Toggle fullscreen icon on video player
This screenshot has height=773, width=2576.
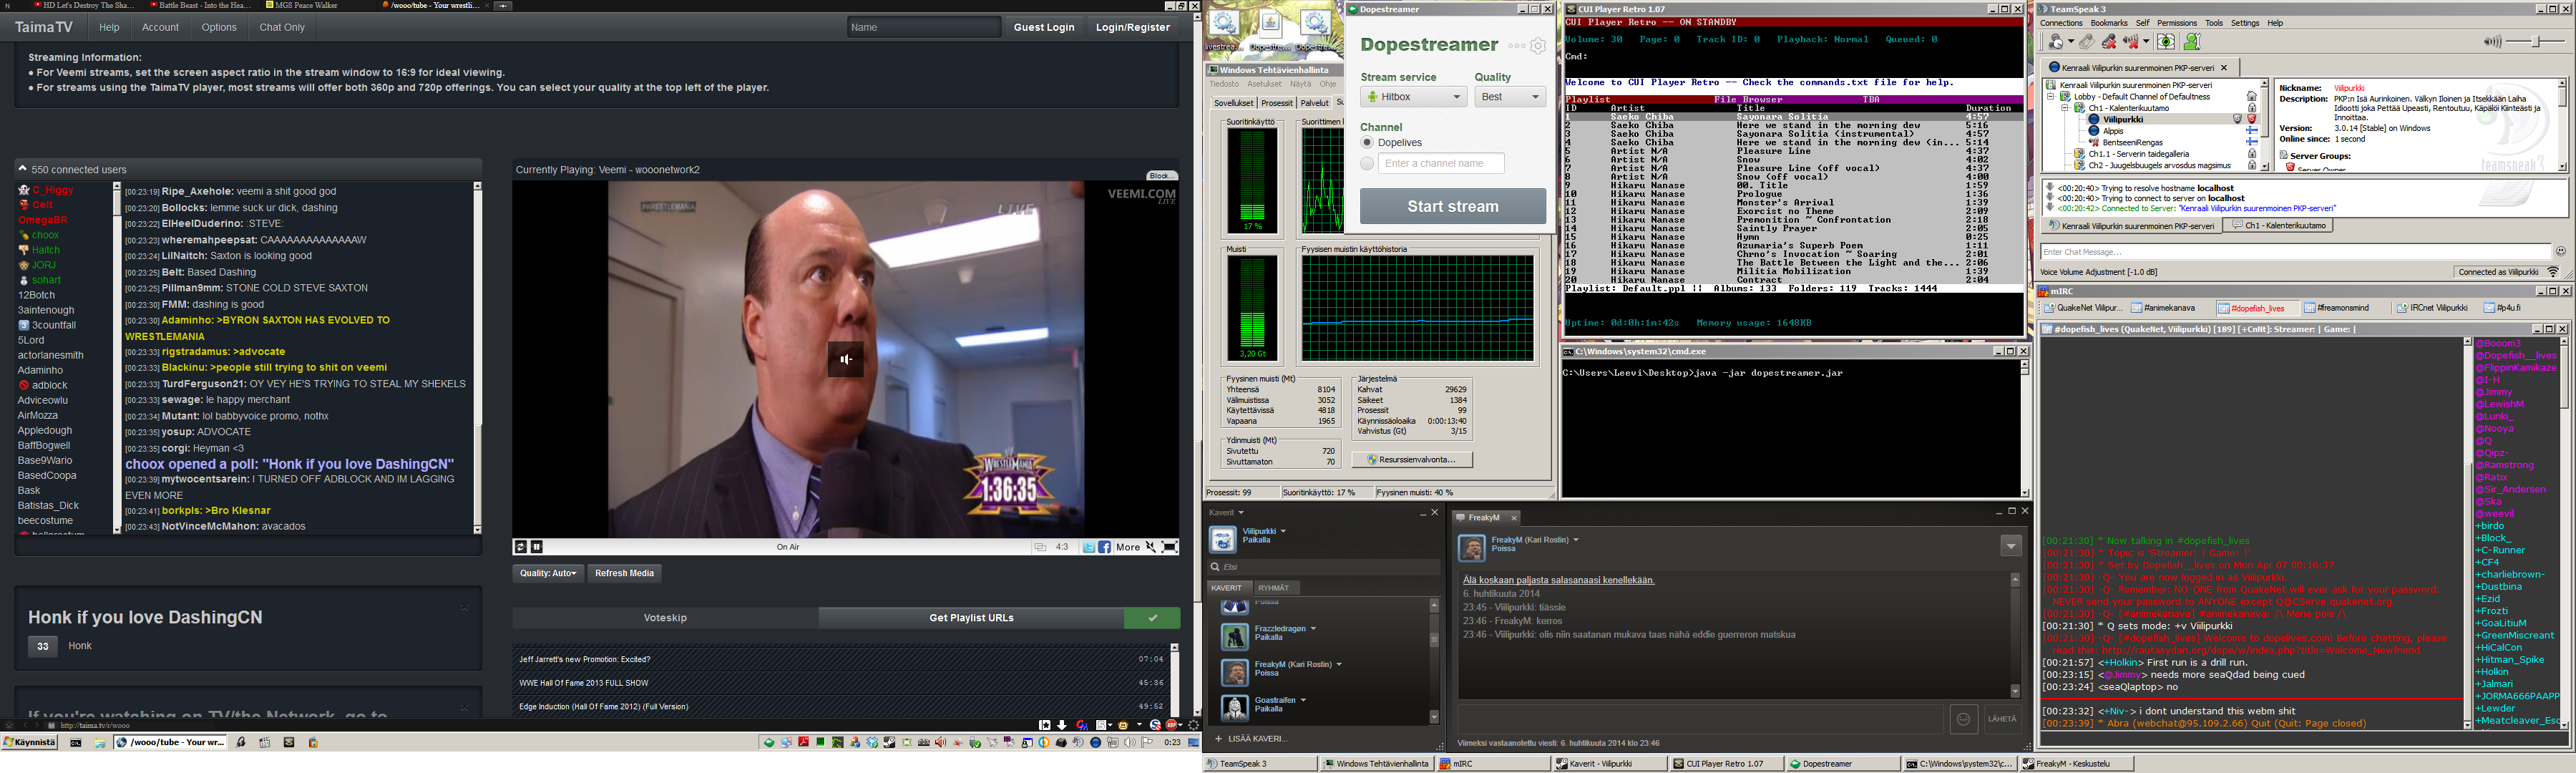pyautogui.click(x=1169, y=547)
